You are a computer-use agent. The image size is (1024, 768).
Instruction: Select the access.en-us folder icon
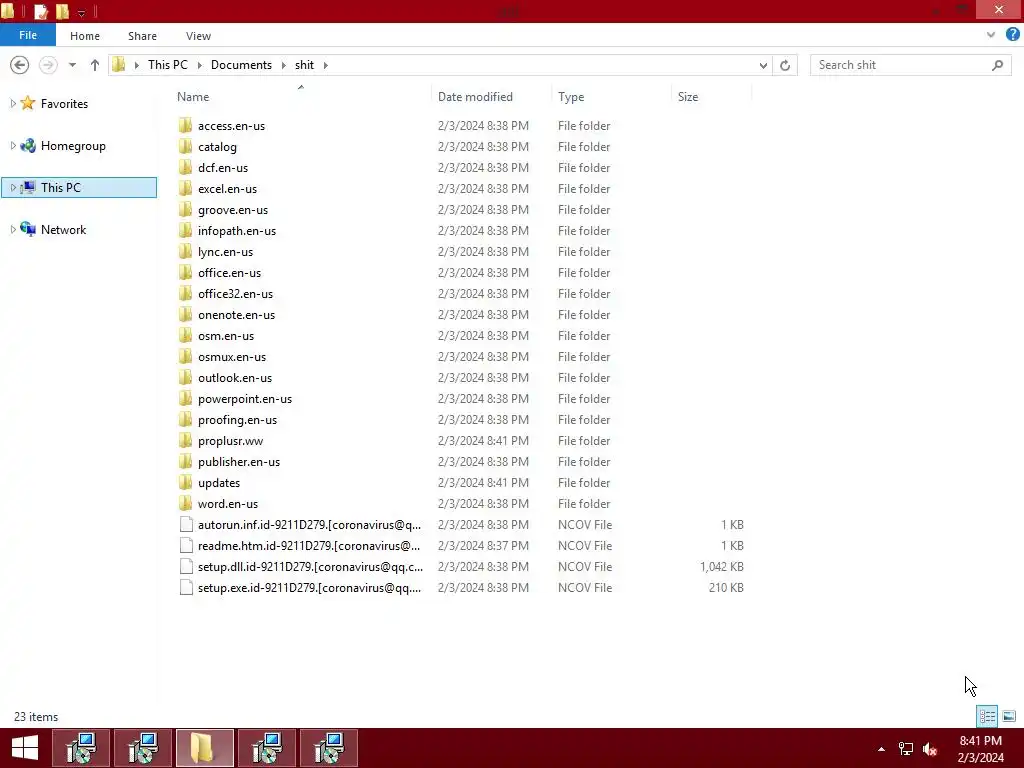point(185,125)
